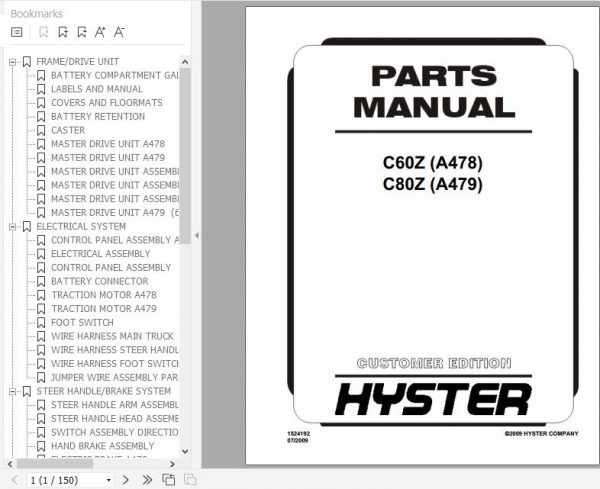Open the bookmarks options menu icon

click(x=16, y=32)
